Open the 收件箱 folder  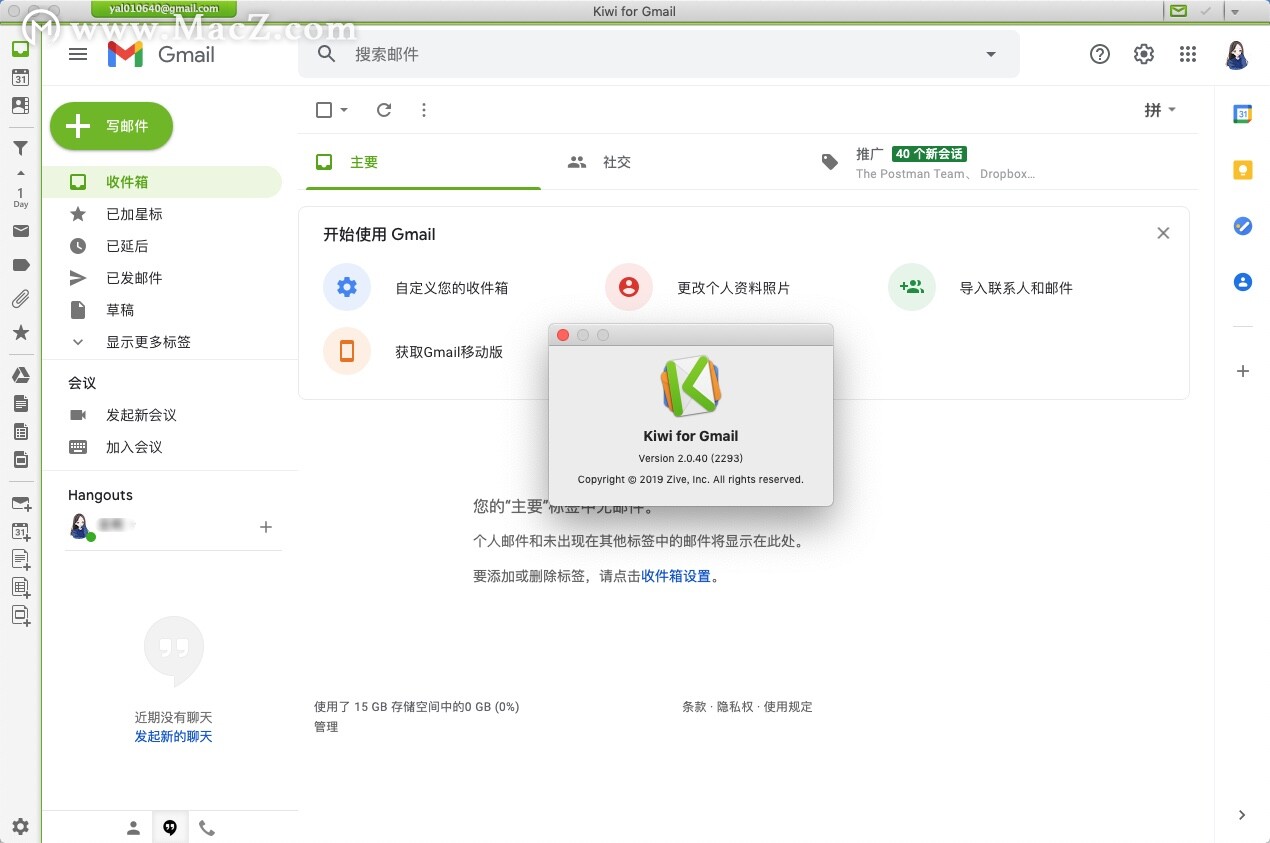(162, 182)
